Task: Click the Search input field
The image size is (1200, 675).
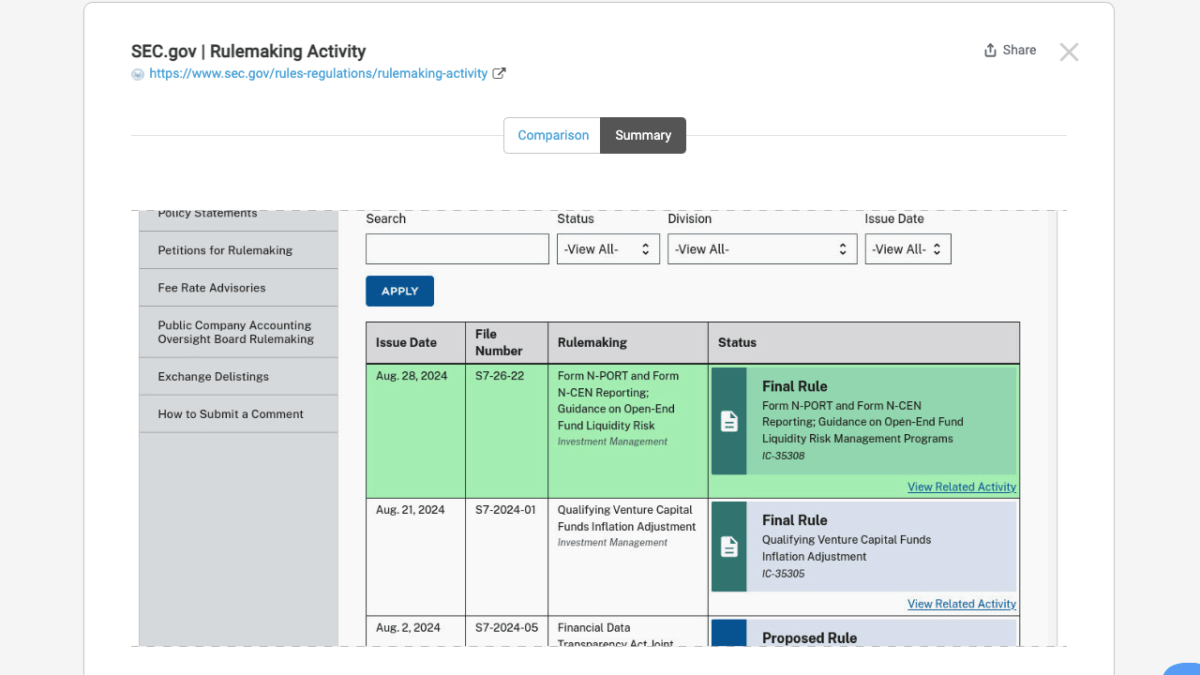Action: [457, 249]
